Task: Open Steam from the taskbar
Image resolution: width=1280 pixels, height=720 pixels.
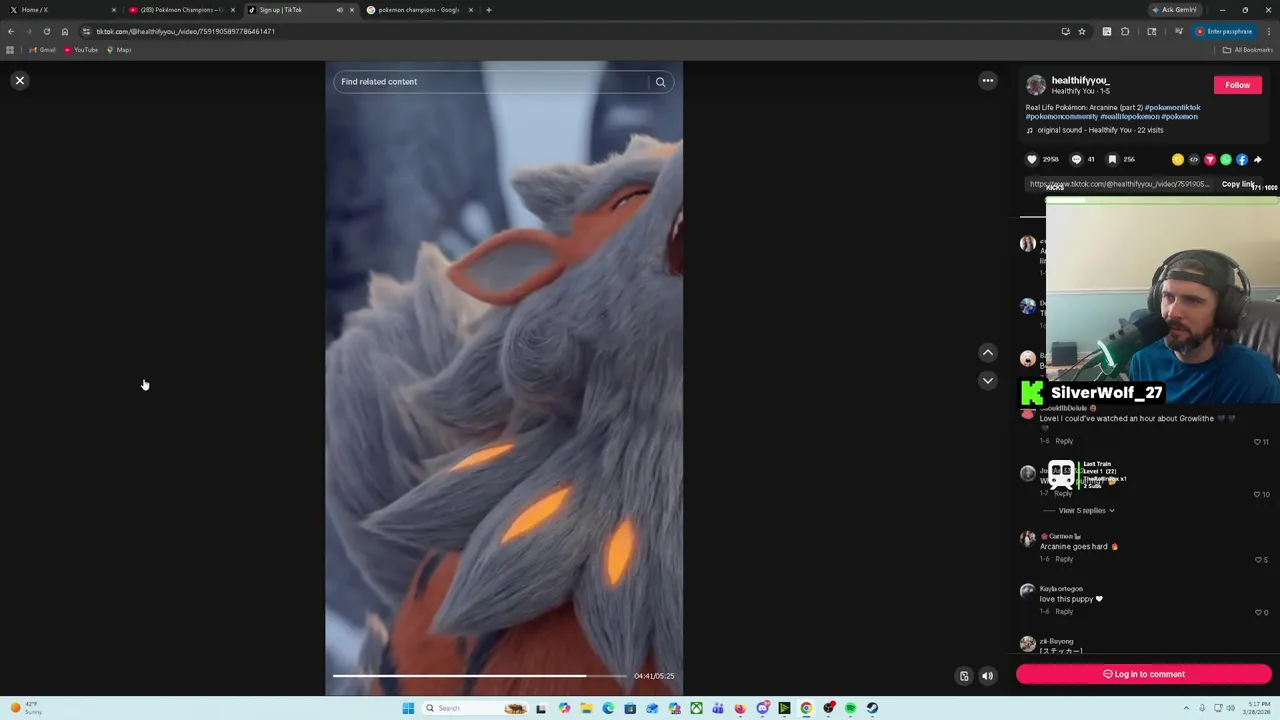Action: click(x=872, y=708)
